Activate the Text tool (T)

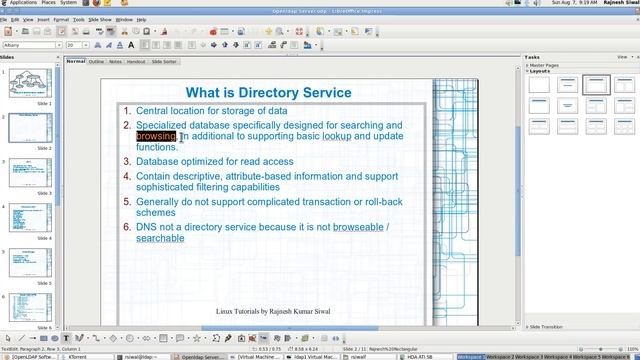[x=66, y=338]
